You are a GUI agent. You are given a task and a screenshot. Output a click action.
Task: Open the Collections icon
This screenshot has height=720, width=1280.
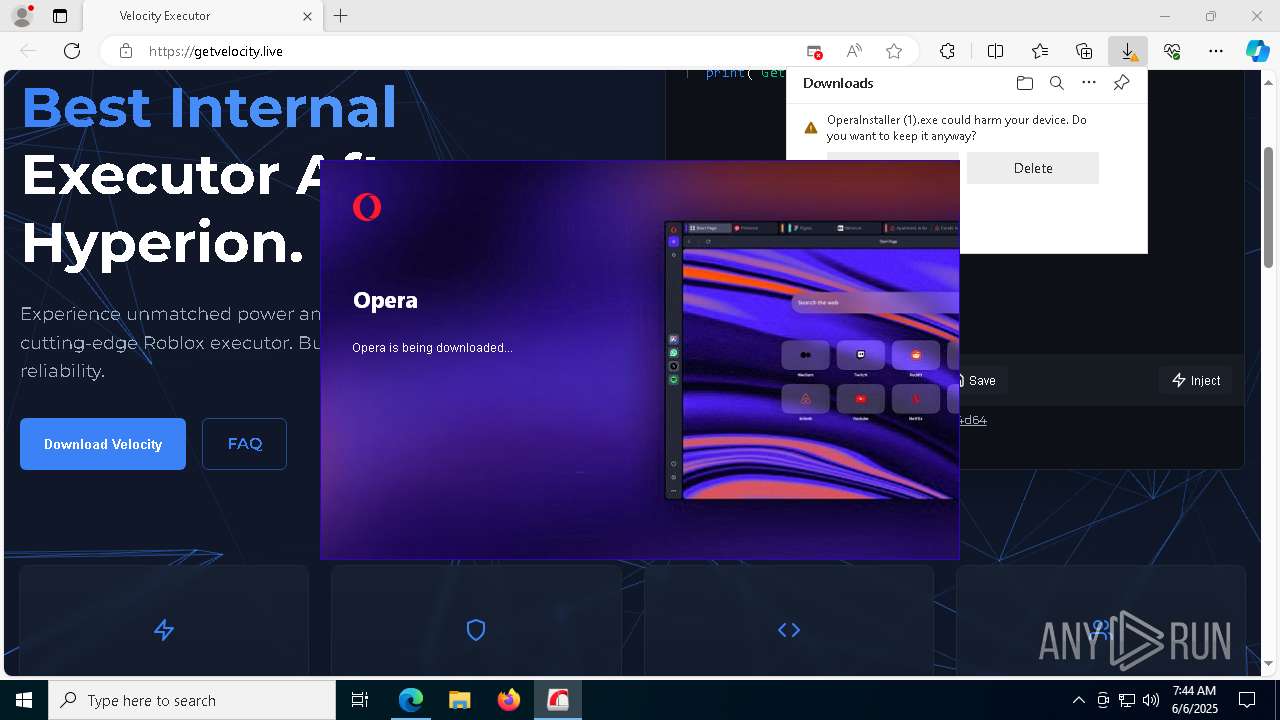[1084, 51]
